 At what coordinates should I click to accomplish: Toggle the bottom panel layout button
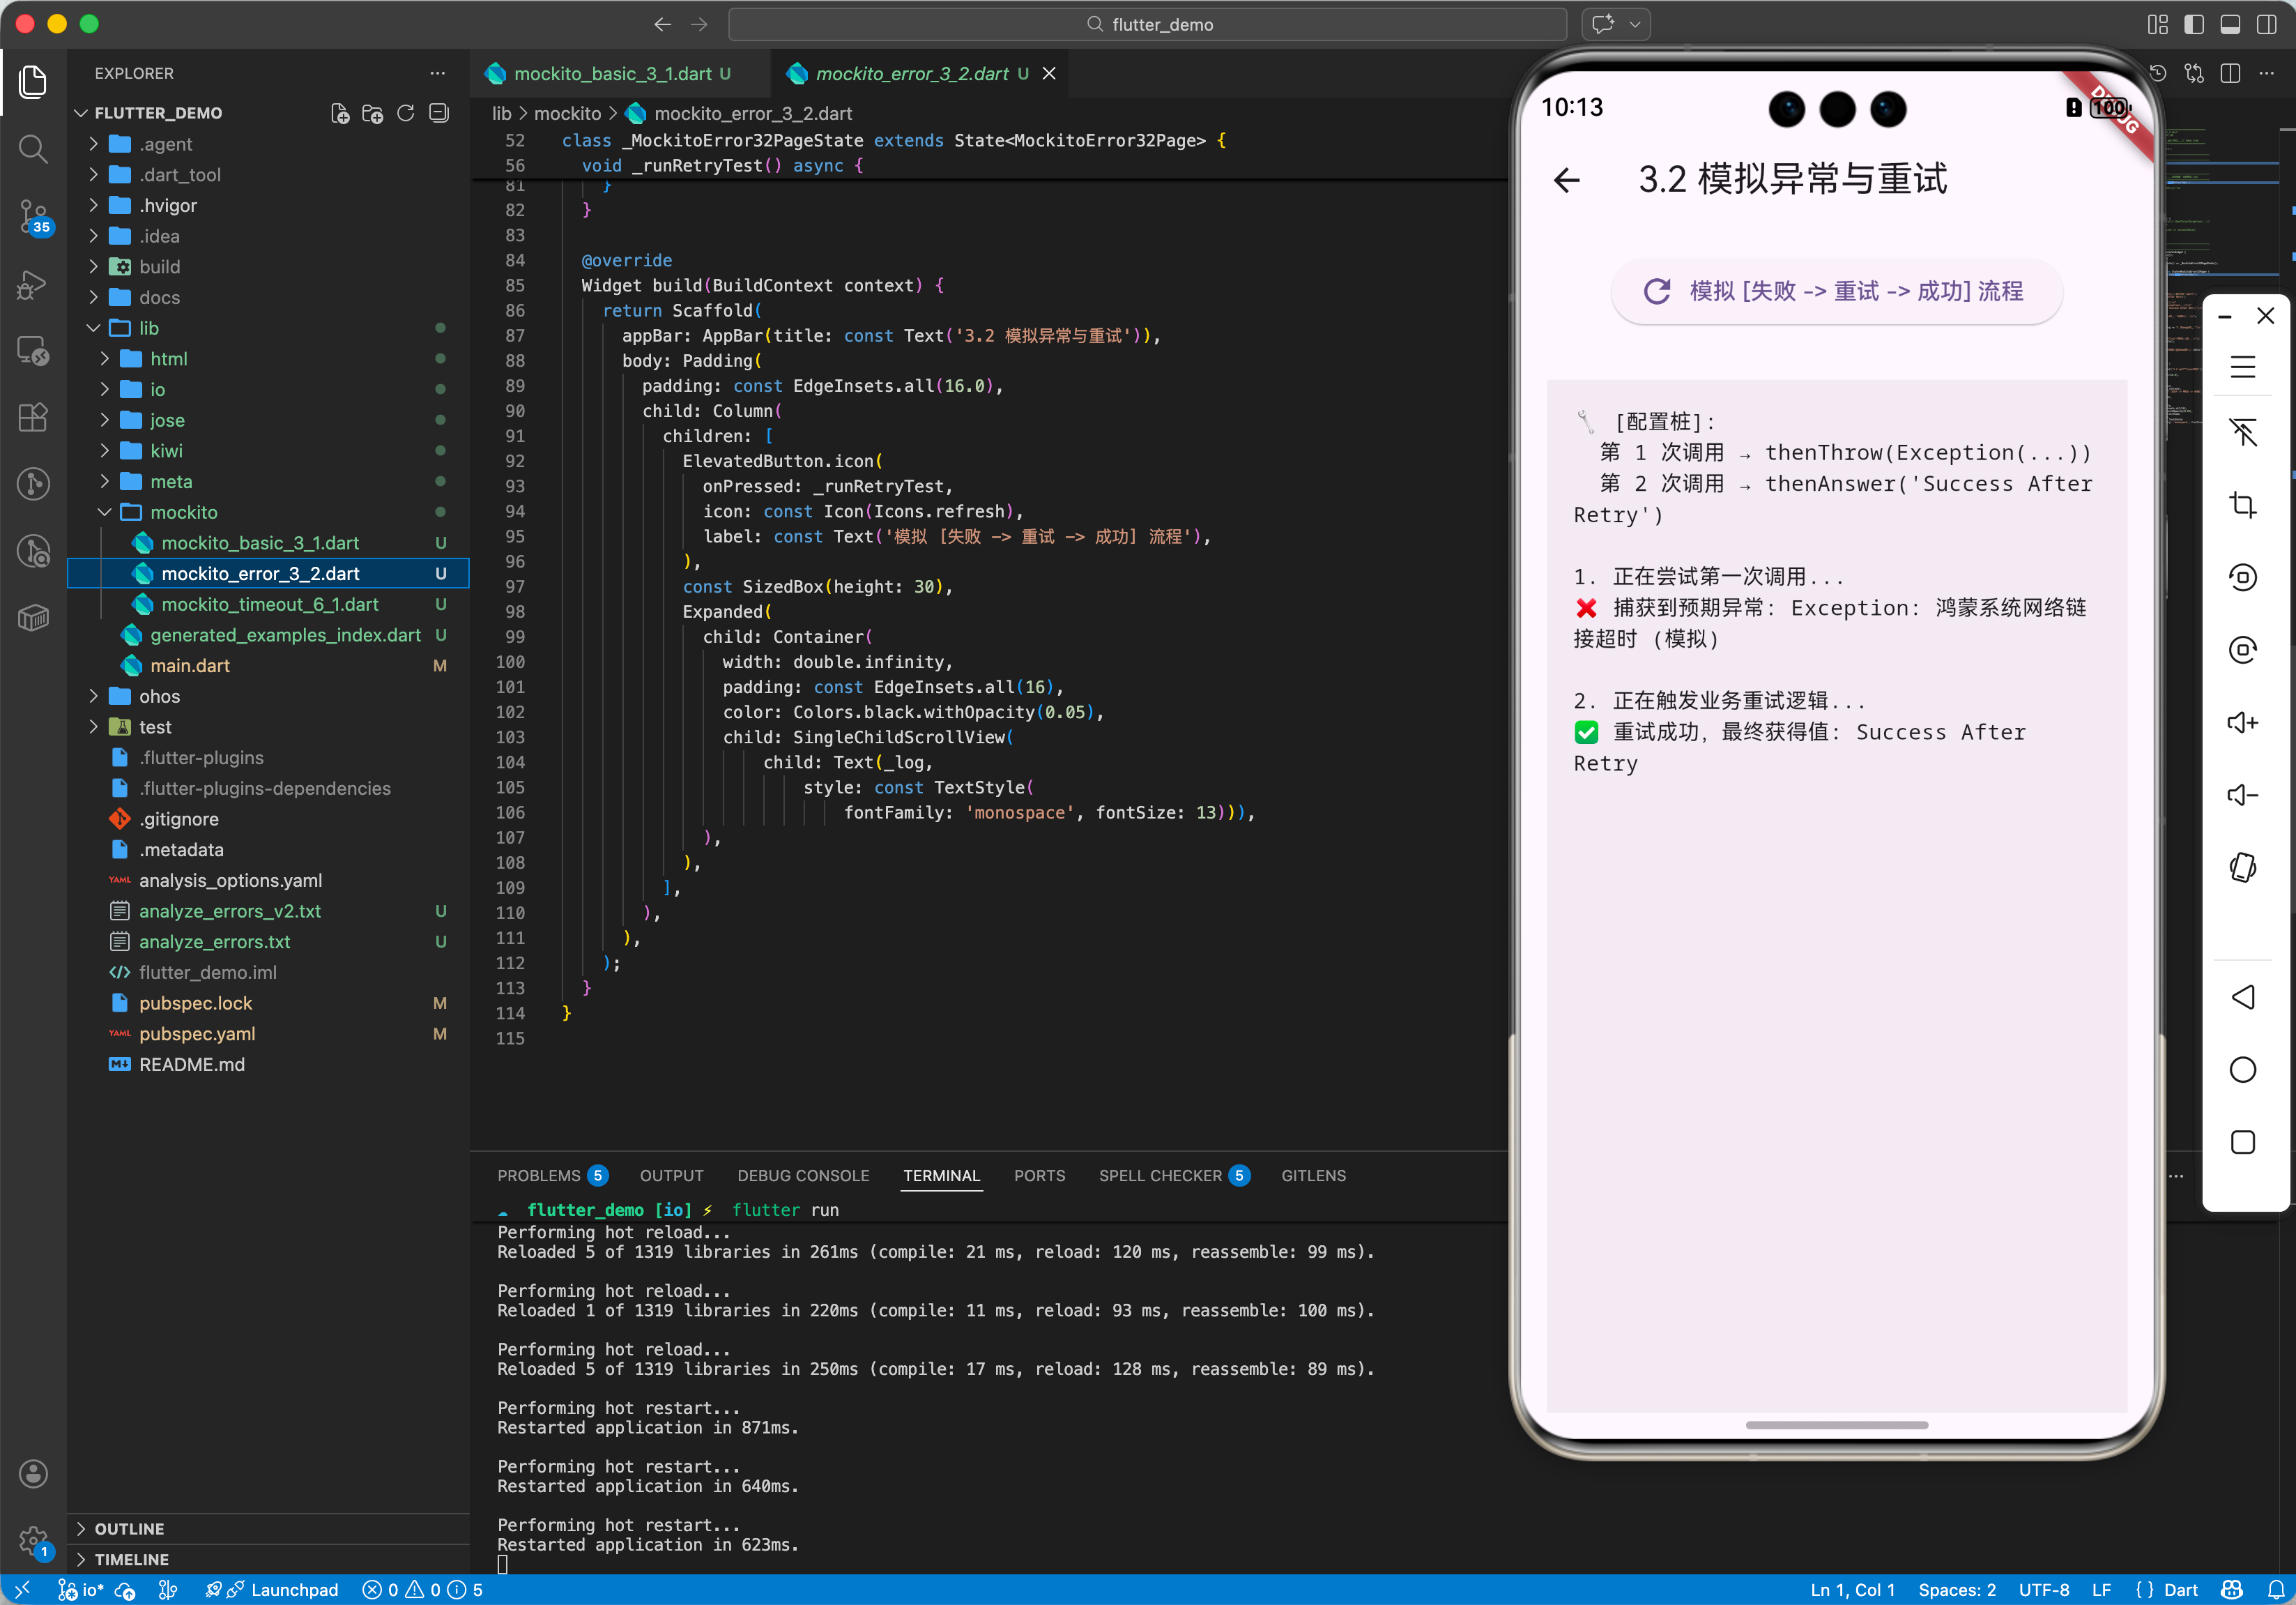(2229, 24)
